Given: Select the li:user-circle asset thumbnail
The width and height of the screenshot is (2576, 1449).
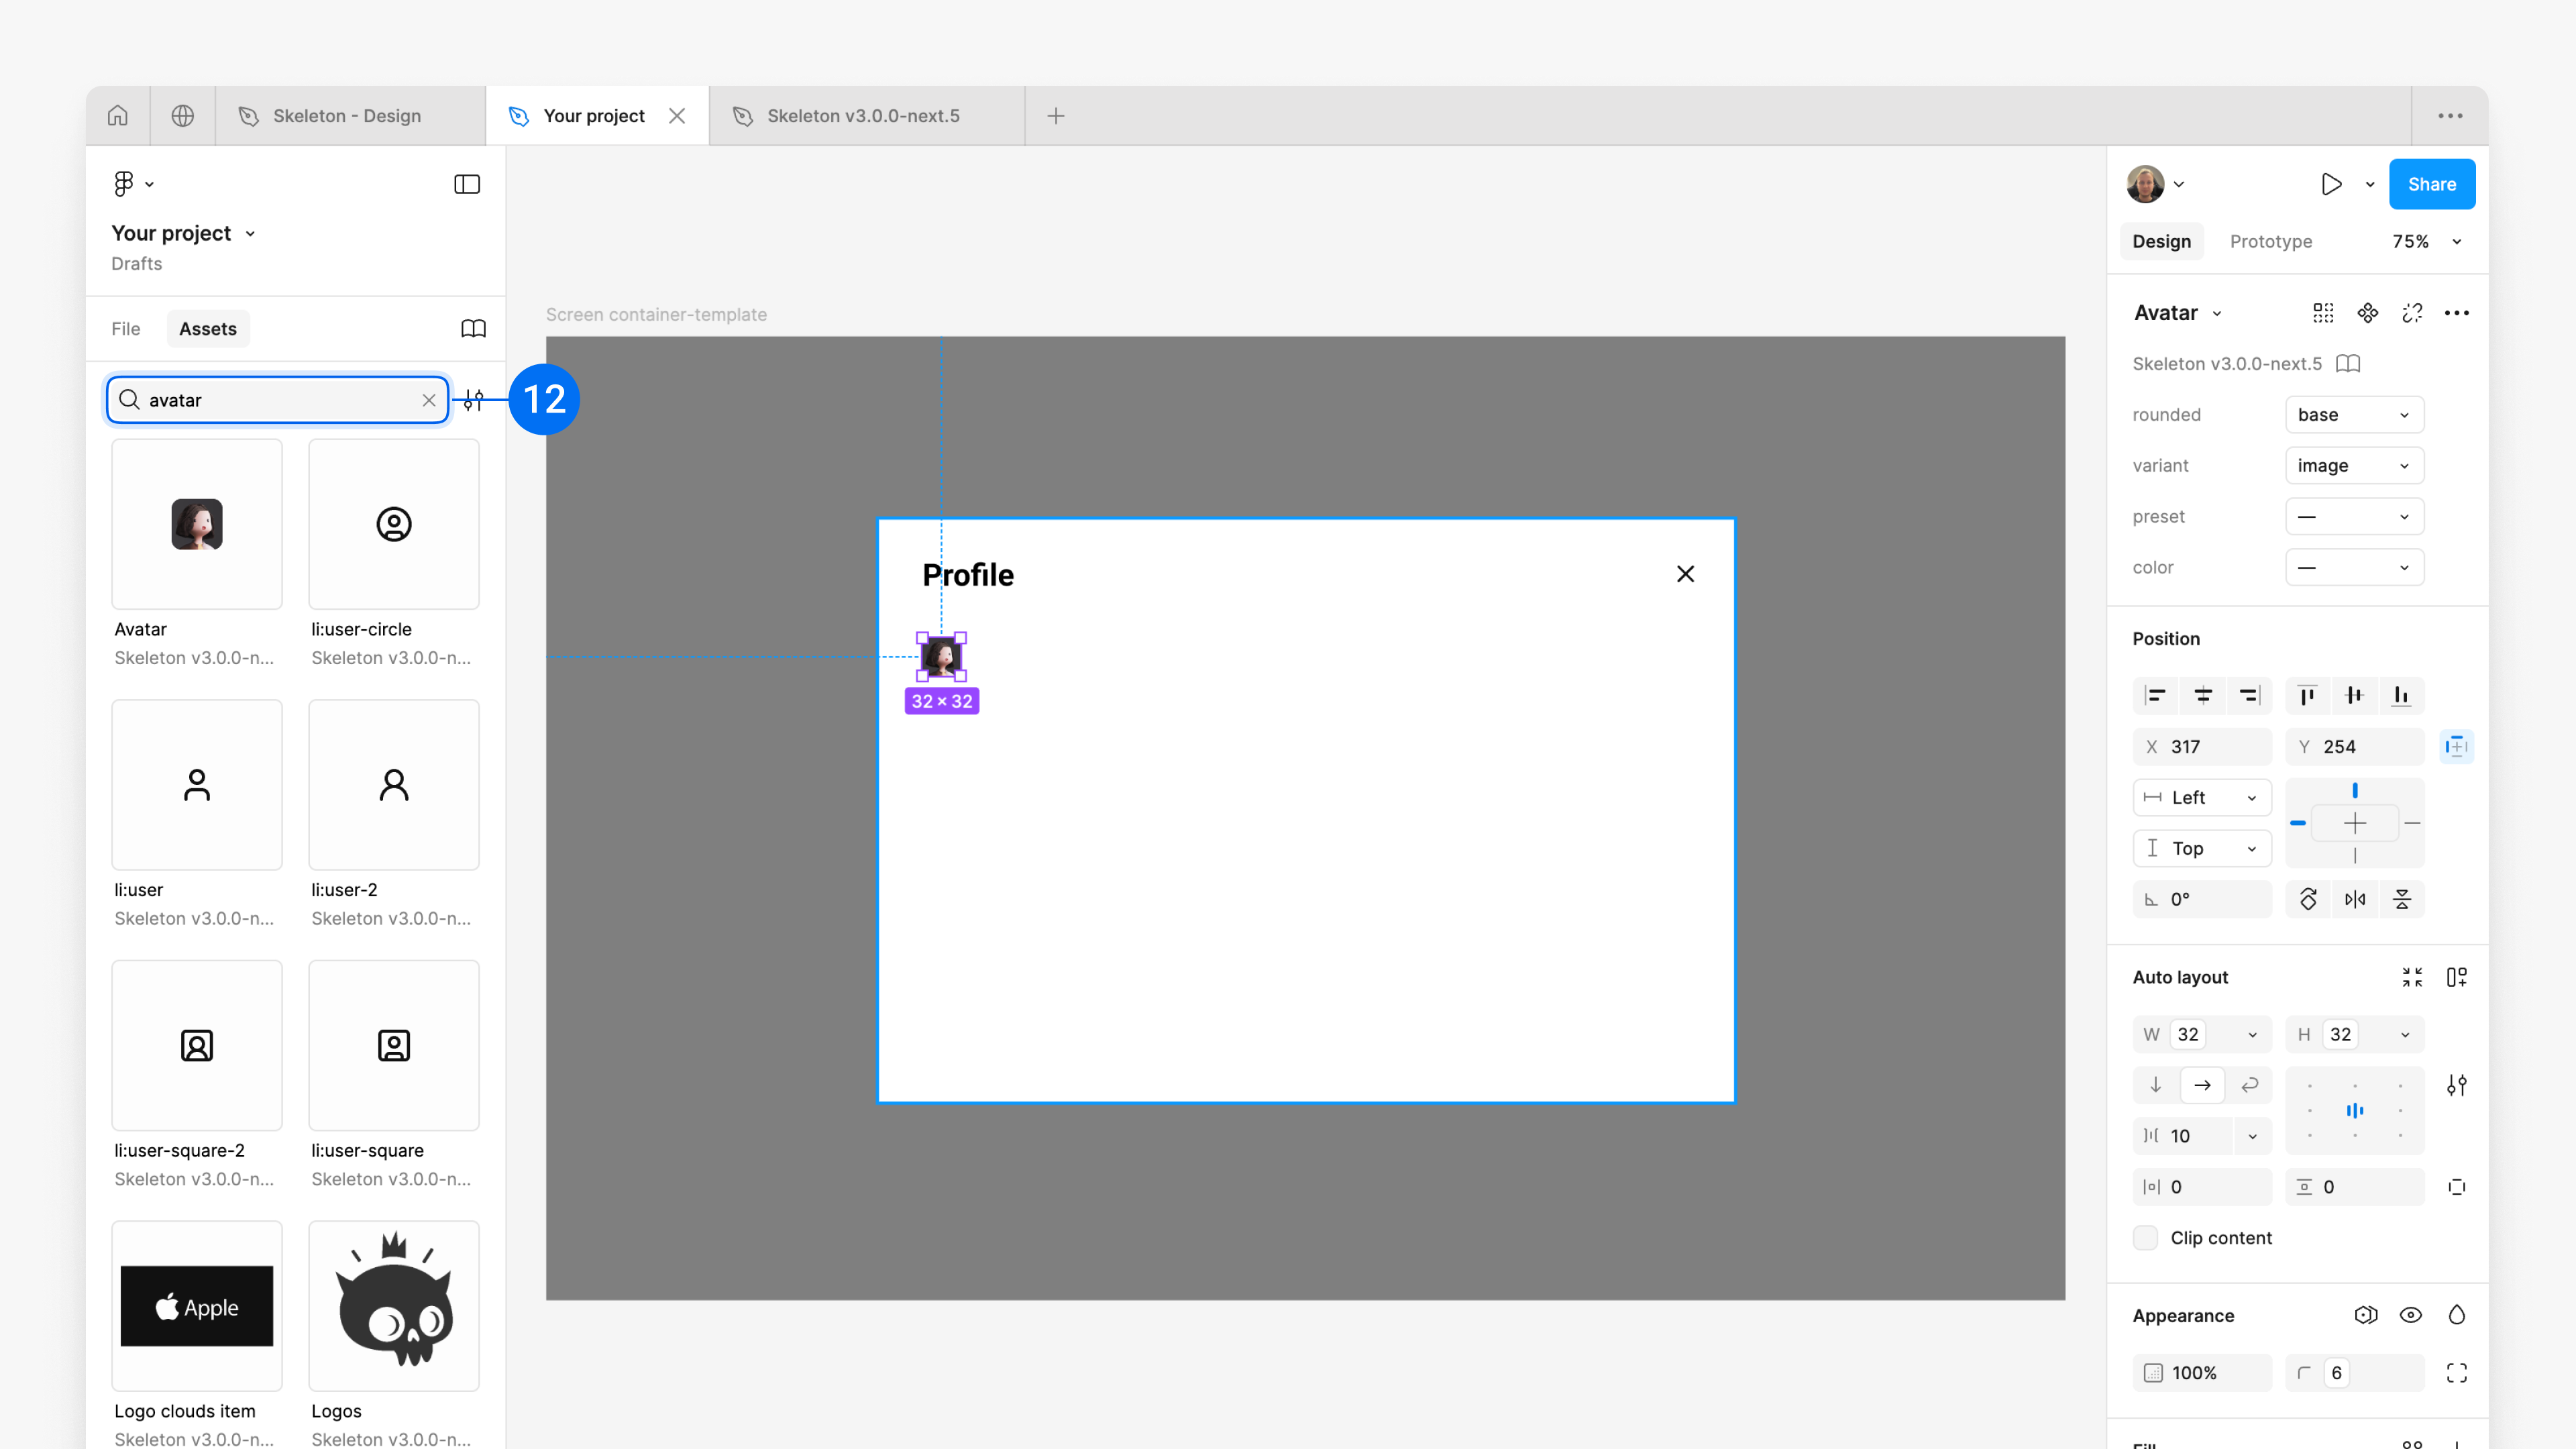Looking at the screenshot, I should pyautogui.click(x=394, y=524).
